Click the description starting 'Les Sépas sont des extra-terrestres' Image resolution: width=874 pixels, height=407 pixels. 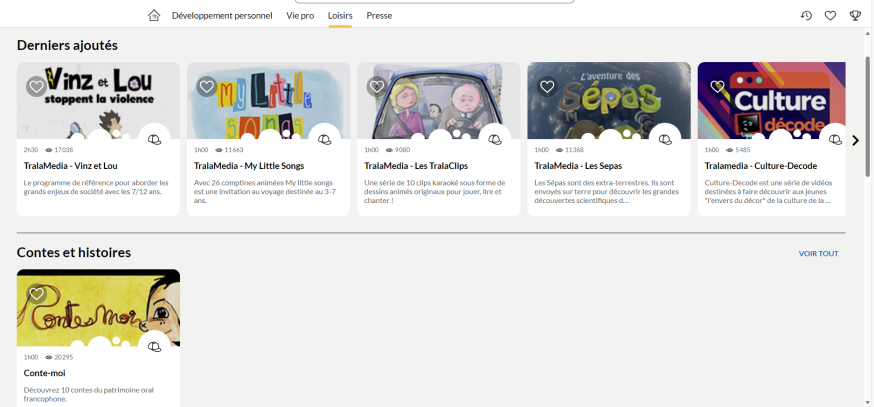pyautogui.click(x=606, y=191)
